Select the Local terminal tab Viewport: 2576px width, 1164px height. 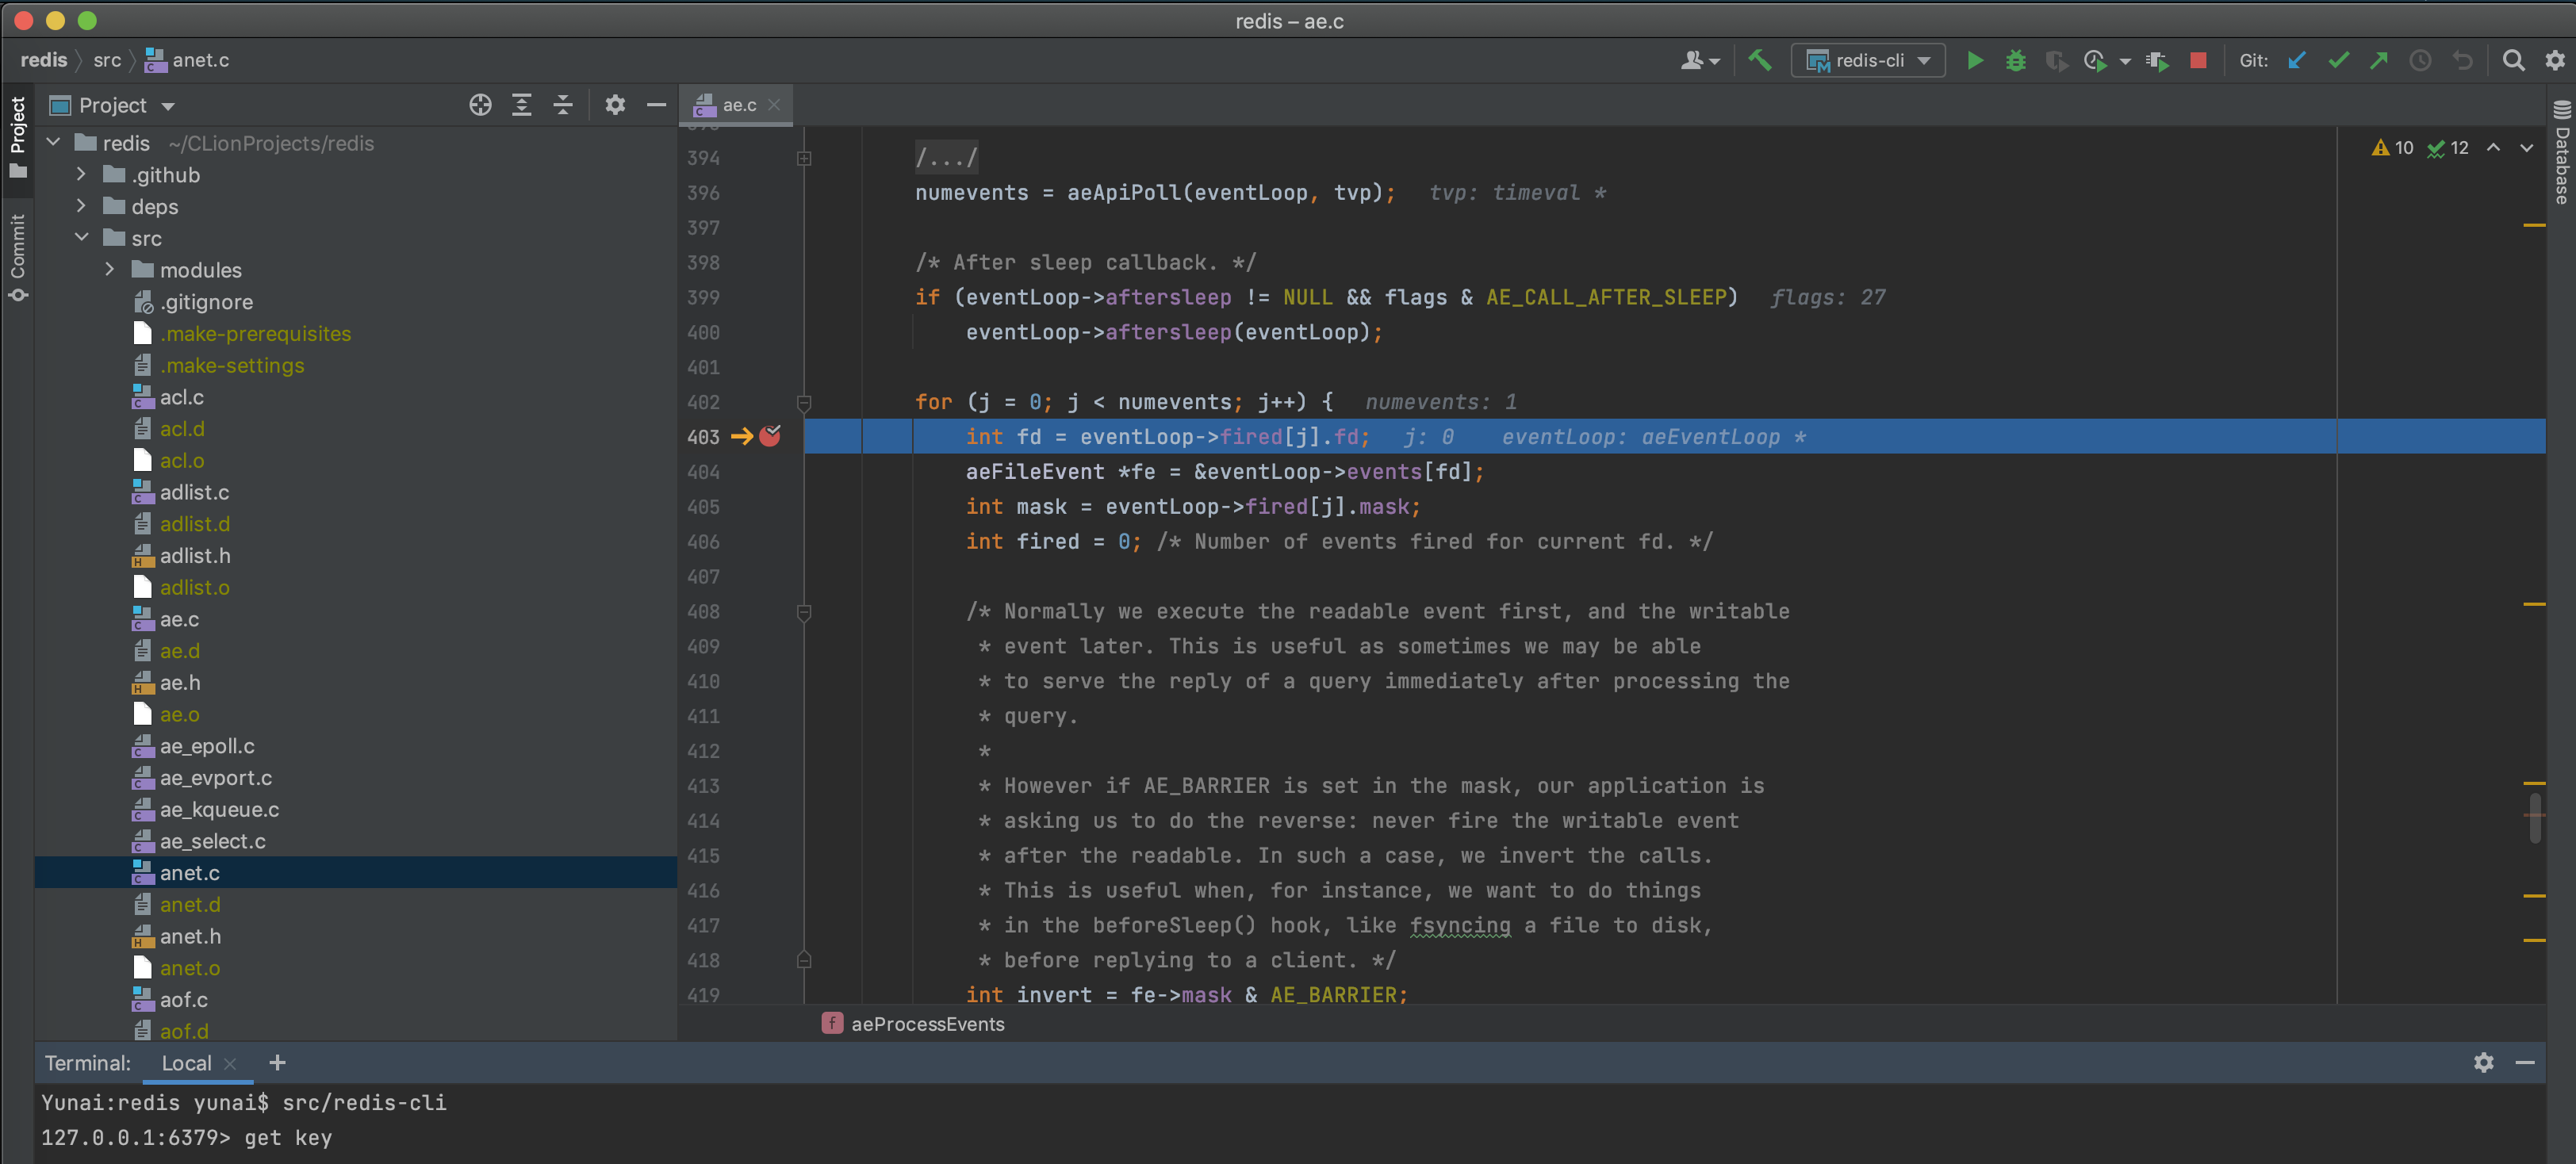coord(186,1063)
